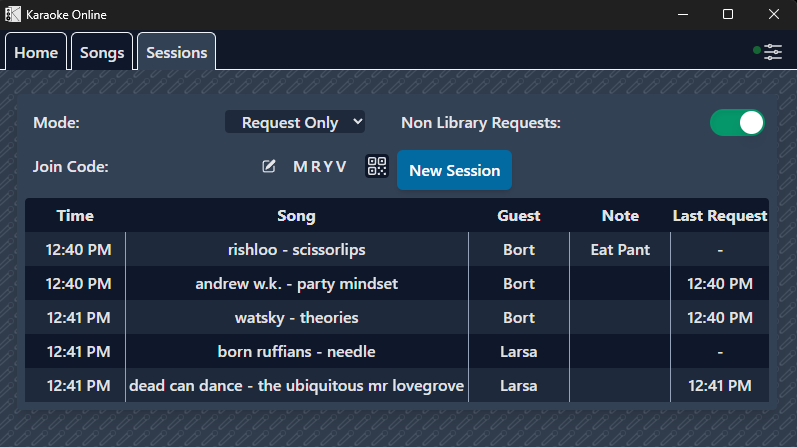Select andrew w.k. - party mindset request
Viewport: 797px width, 447px height.
pyautogui.click(x=397, y=283)
